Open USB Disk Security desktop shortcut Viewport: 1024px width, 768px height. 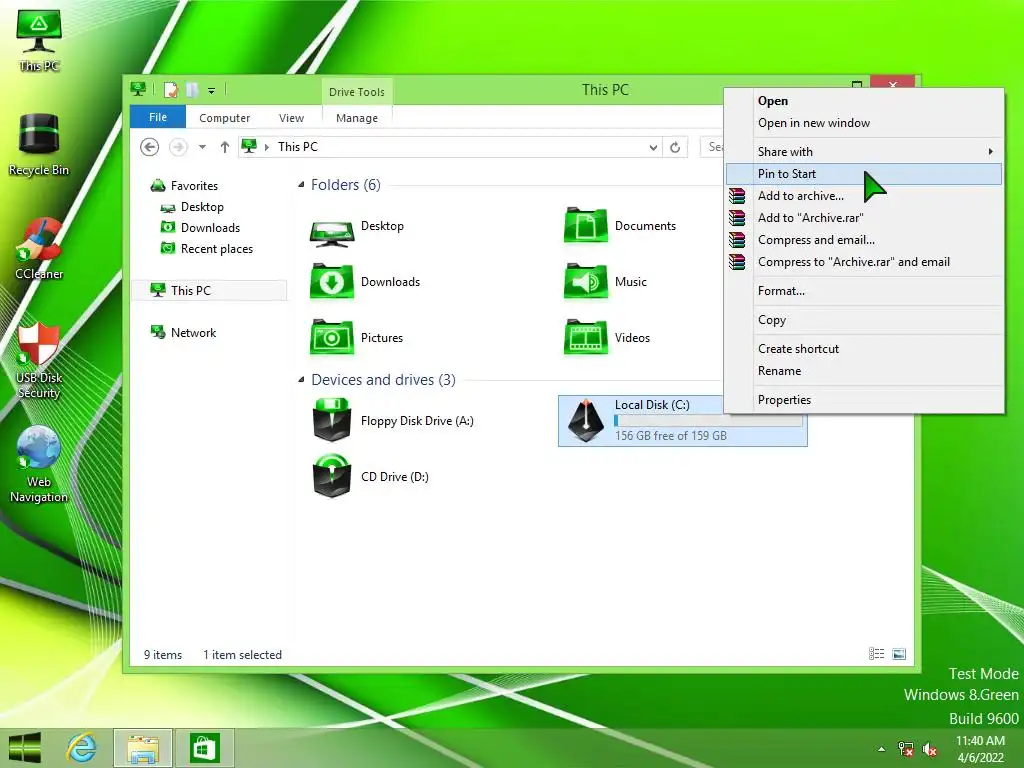(x=39, y=360)
